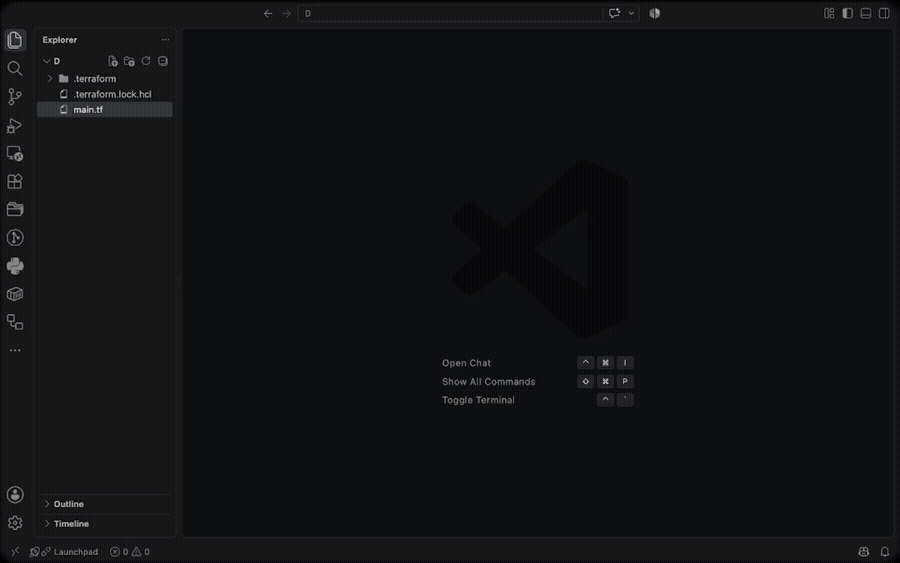Image resolution: width=900 pixels, height=563 pixels.
Task: Open the chat icon in title bar
Action: (x=614, y=13)
